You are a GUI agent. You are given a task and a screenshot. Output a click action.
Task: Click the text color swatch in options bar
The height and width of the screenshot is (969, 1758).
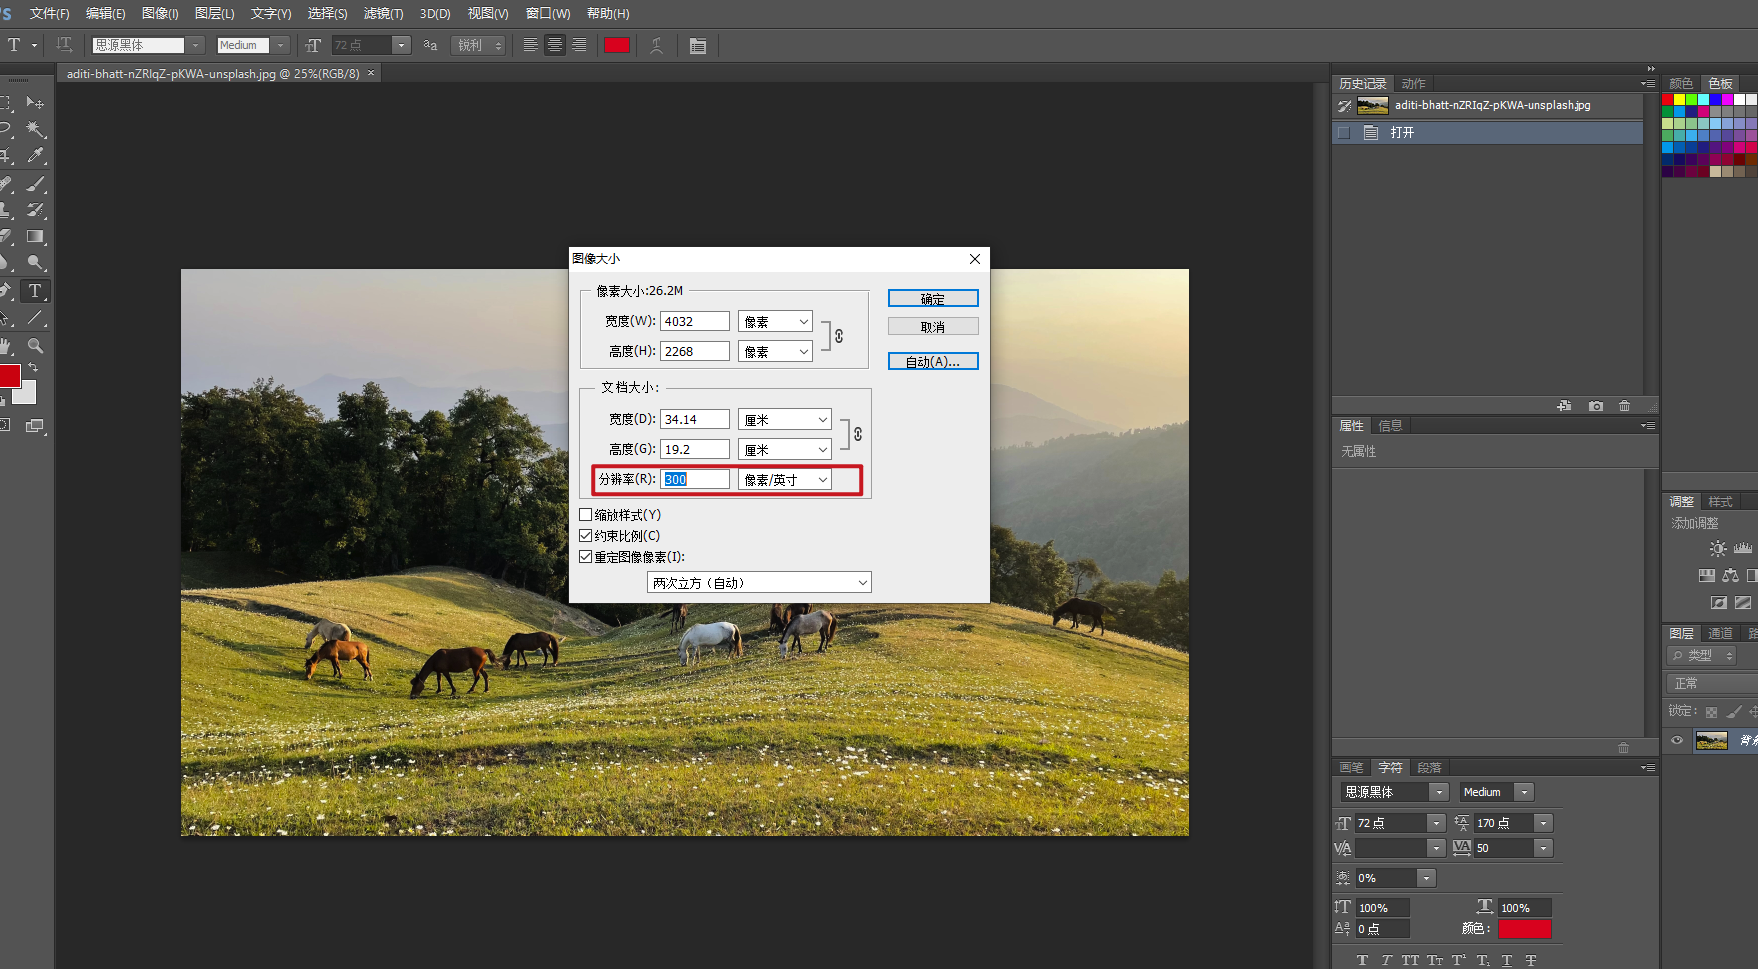click(617, 45)
